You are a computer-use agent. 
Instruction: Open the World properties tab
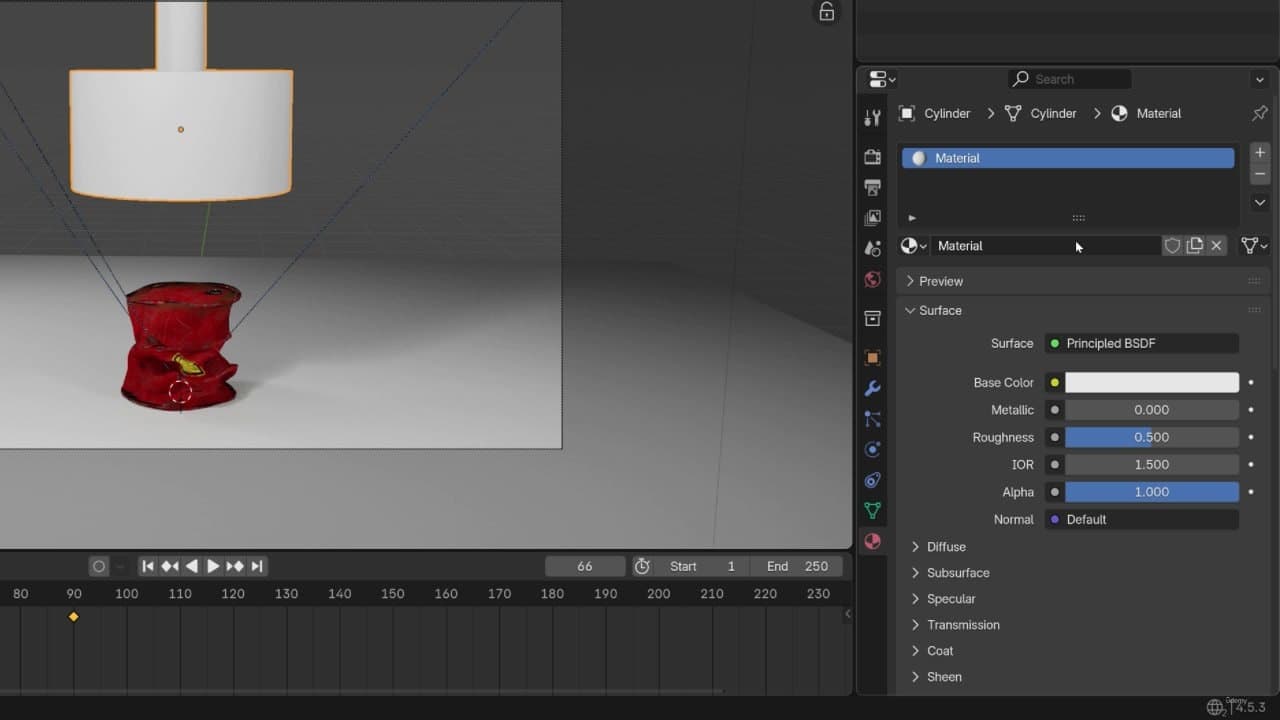click(872, 279)
